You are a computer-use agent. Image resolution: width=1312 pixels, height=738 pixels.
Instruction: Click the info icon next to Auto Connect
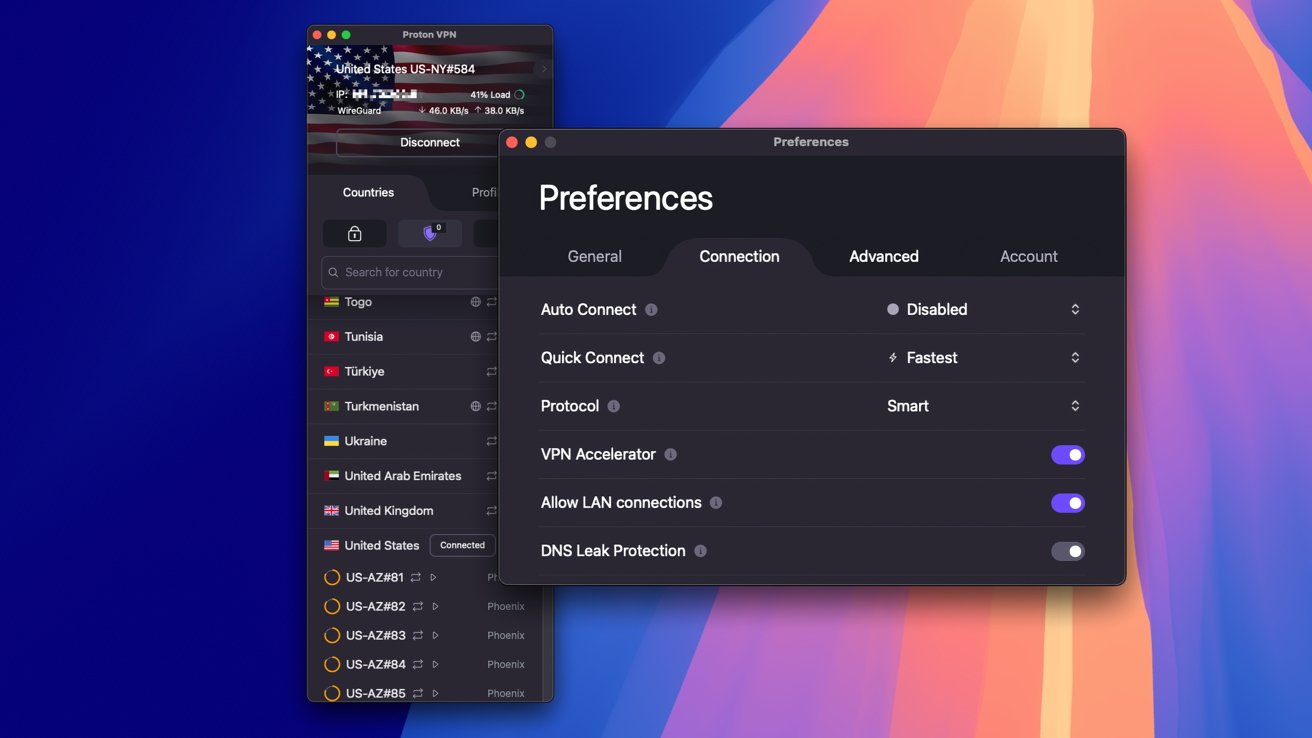[651, 310]
